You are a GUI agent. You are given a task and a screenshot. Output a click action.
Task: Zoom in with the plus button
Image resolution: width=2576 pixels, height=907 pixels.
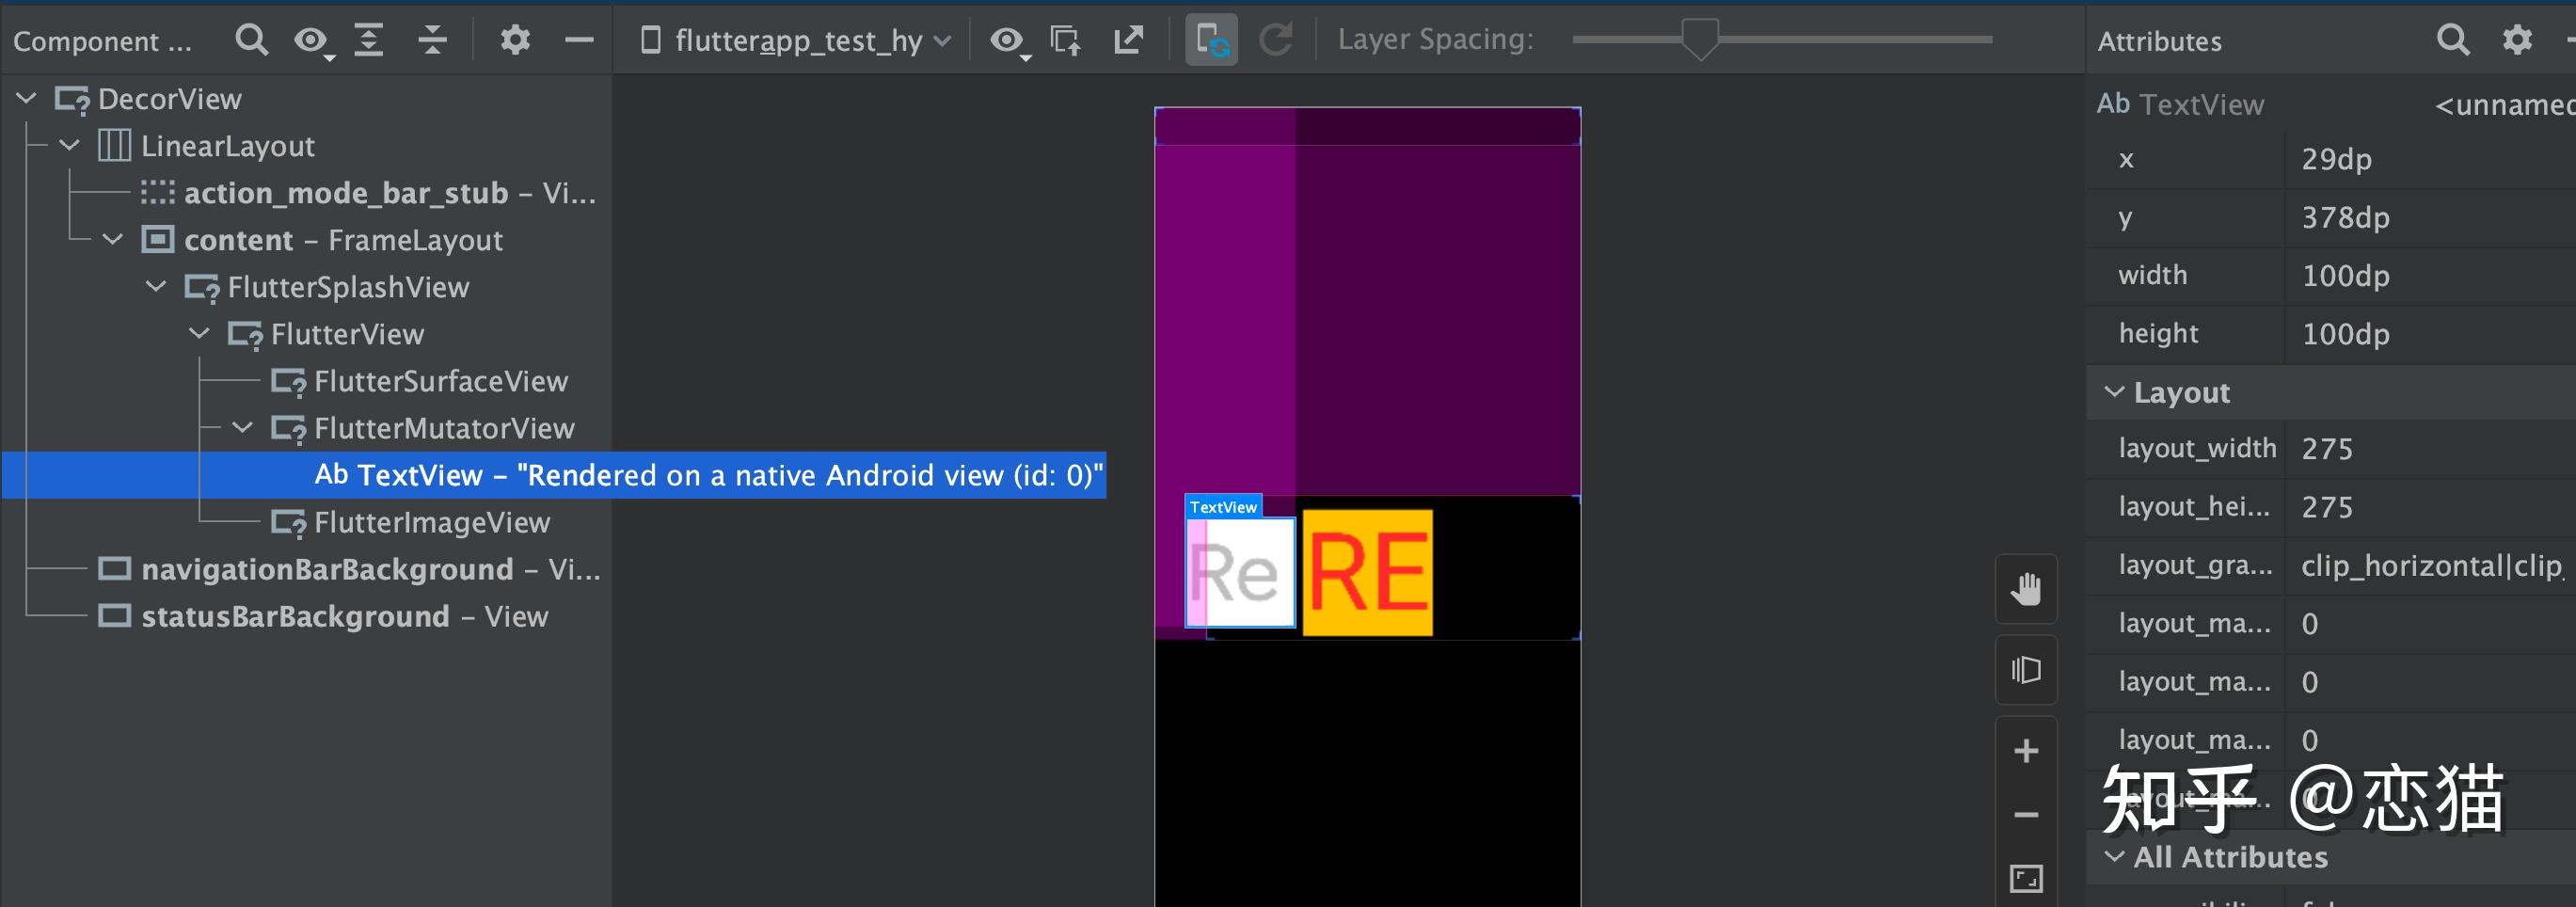[2026, 751]
